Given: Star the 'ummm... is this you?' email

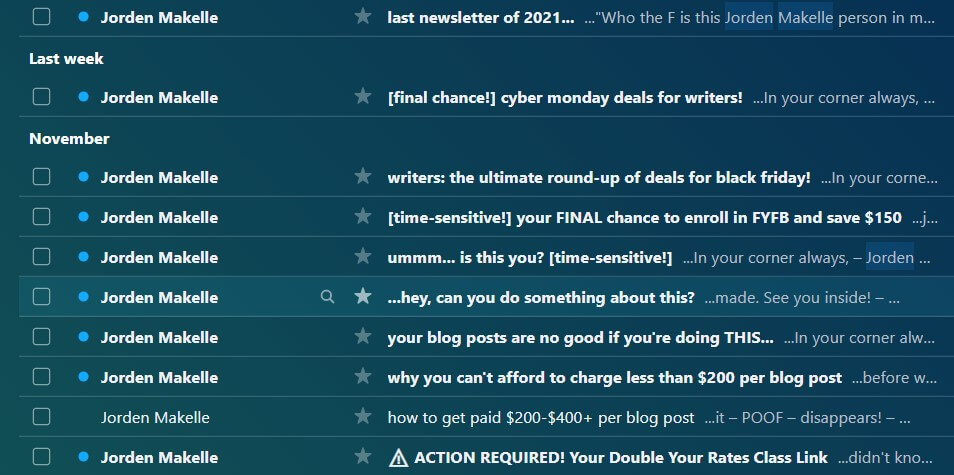Looking at the screenshot, I should click(363, 257).
